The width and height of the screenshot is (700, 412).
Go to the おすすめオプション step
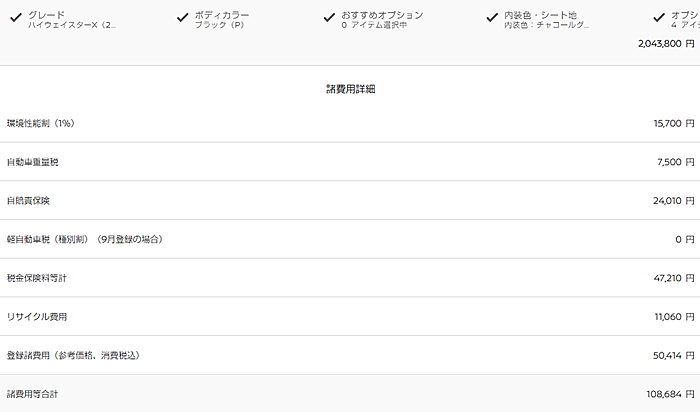(381, 15)
